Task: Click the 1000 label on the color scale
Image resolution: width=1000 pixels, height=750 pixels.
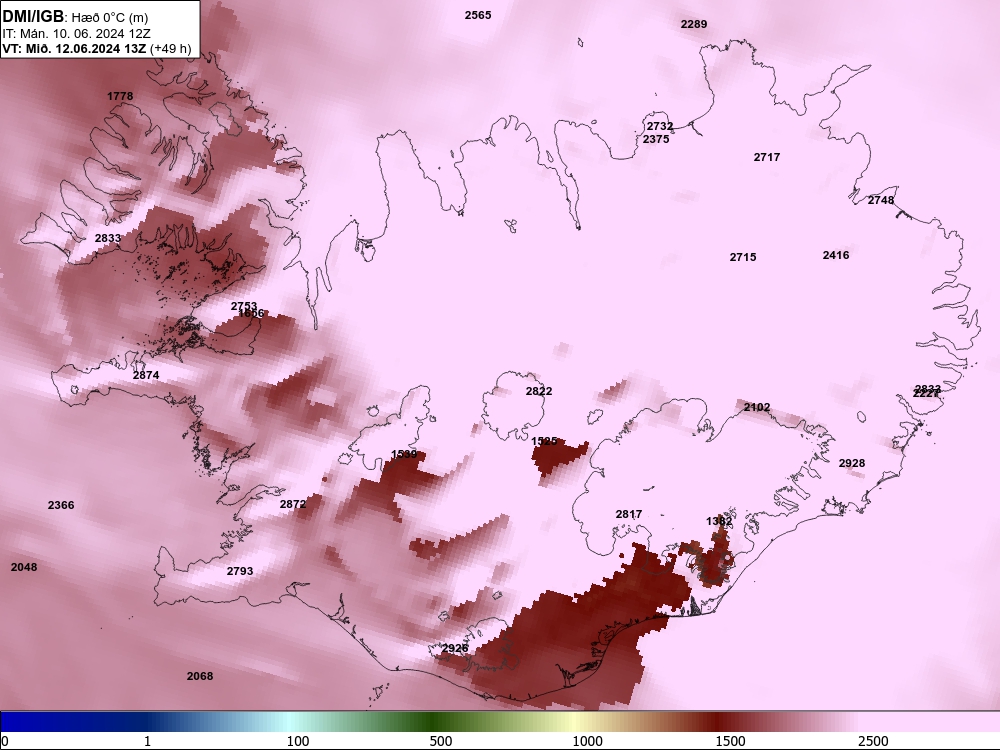Action: click(x=587, y=741)
